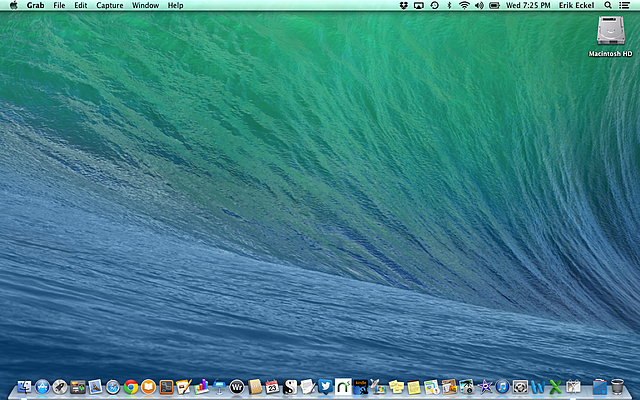Open Time Machine menu bar icon

click(x=435, y=5)
